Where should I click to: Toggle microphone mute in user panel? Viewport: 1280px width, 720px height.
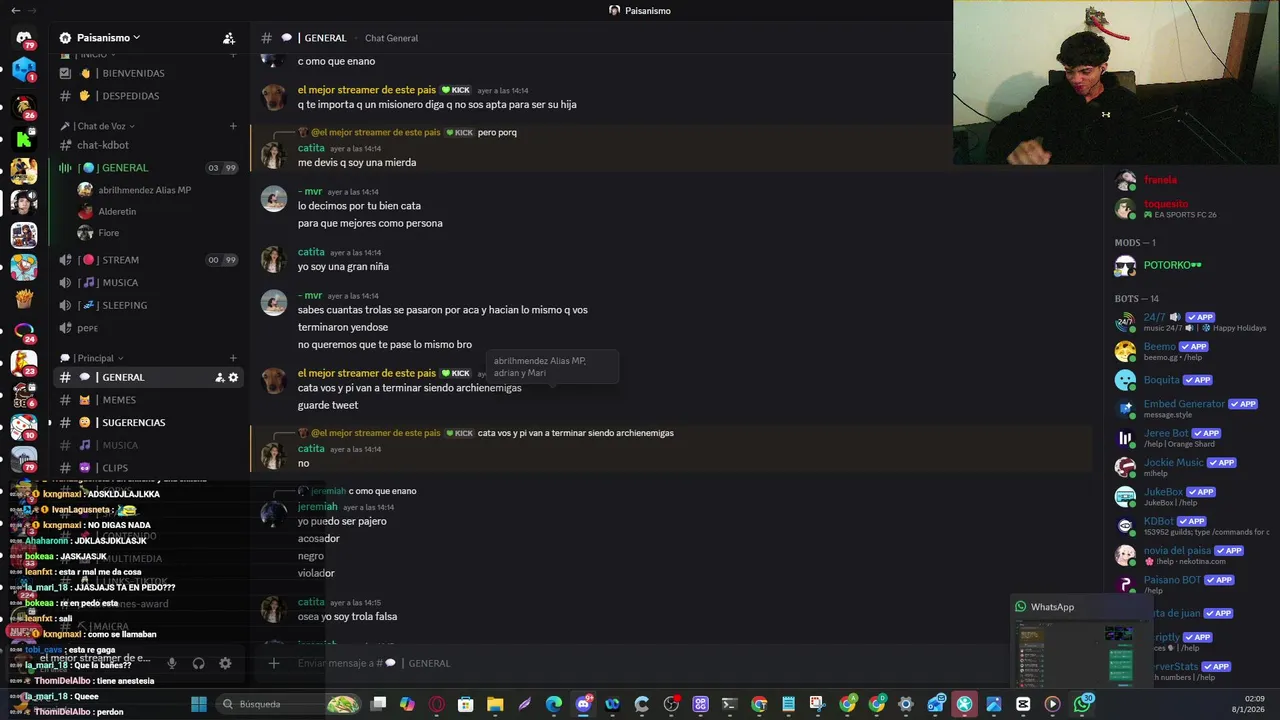172,663
